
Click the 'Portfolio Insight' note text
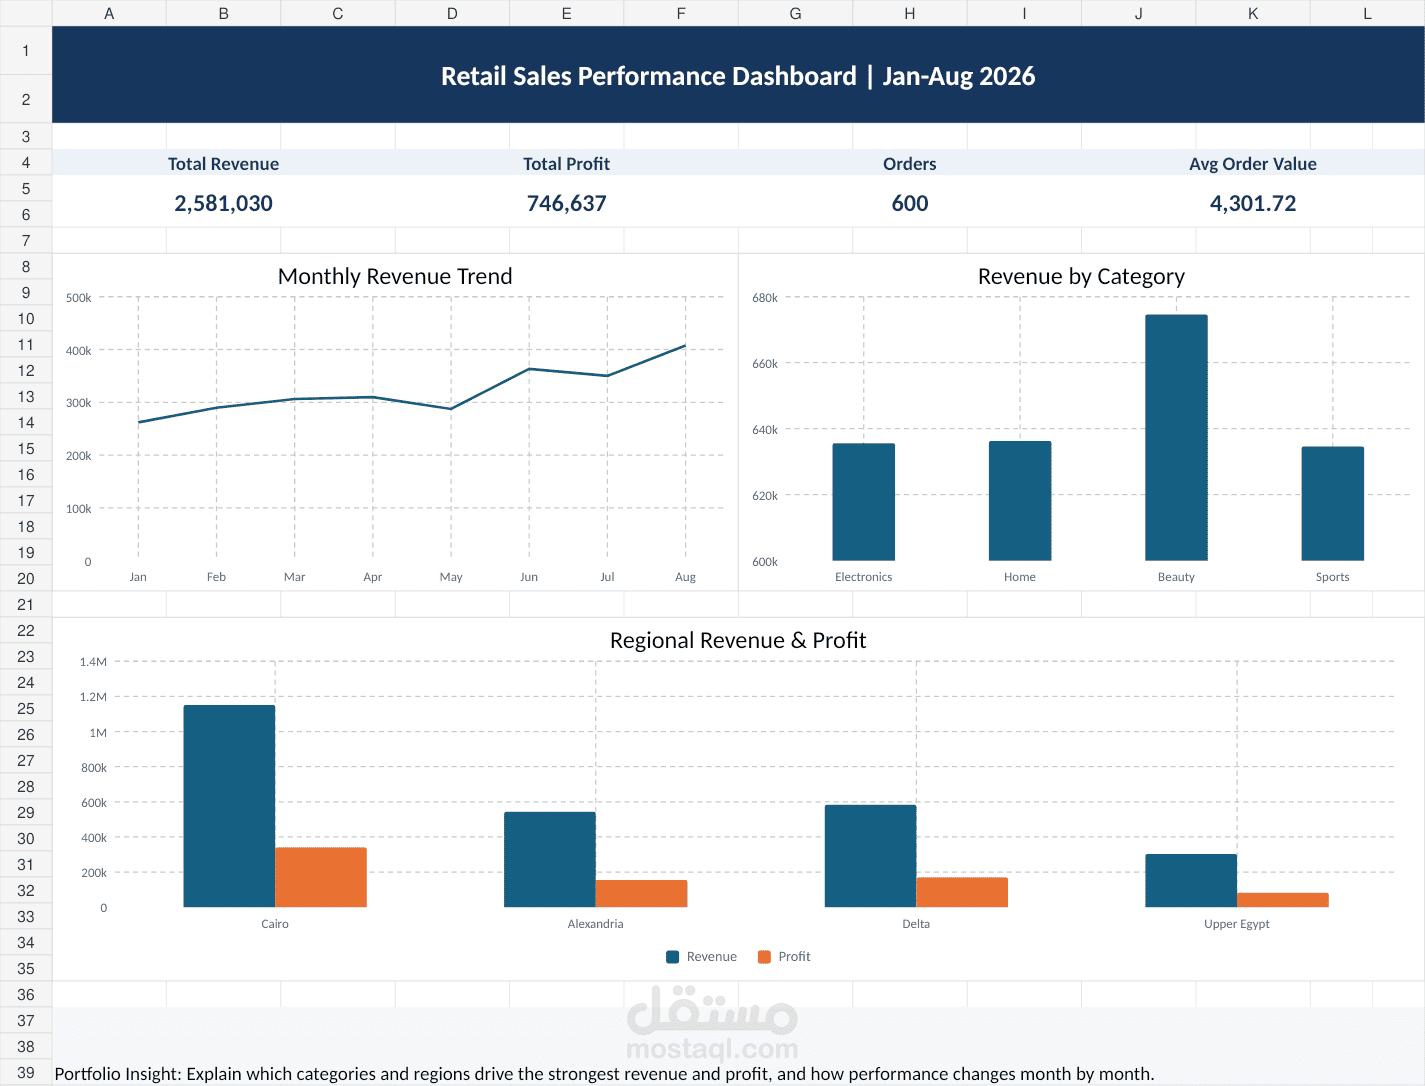pyautogui.click(x=604, y=1074)
